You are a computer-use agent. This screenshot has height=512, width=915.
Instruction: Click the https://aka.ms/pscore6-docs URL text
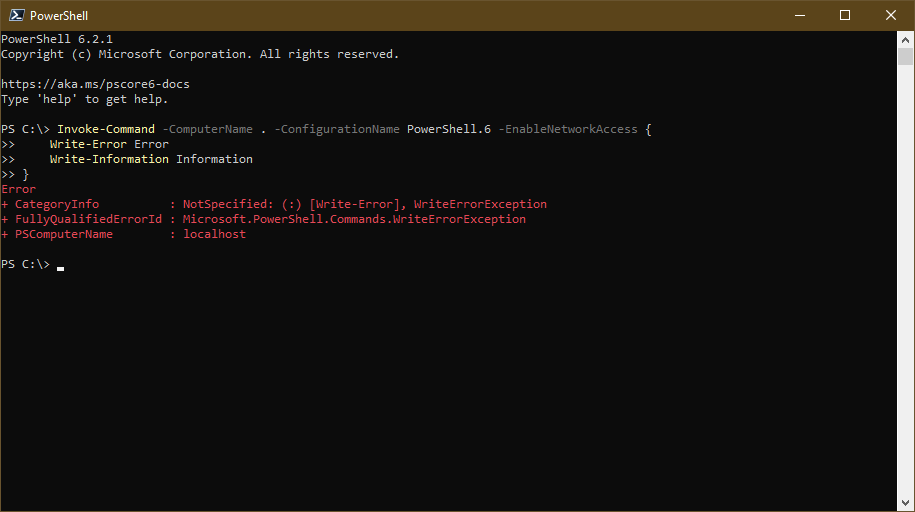click(x=95, y=84)
